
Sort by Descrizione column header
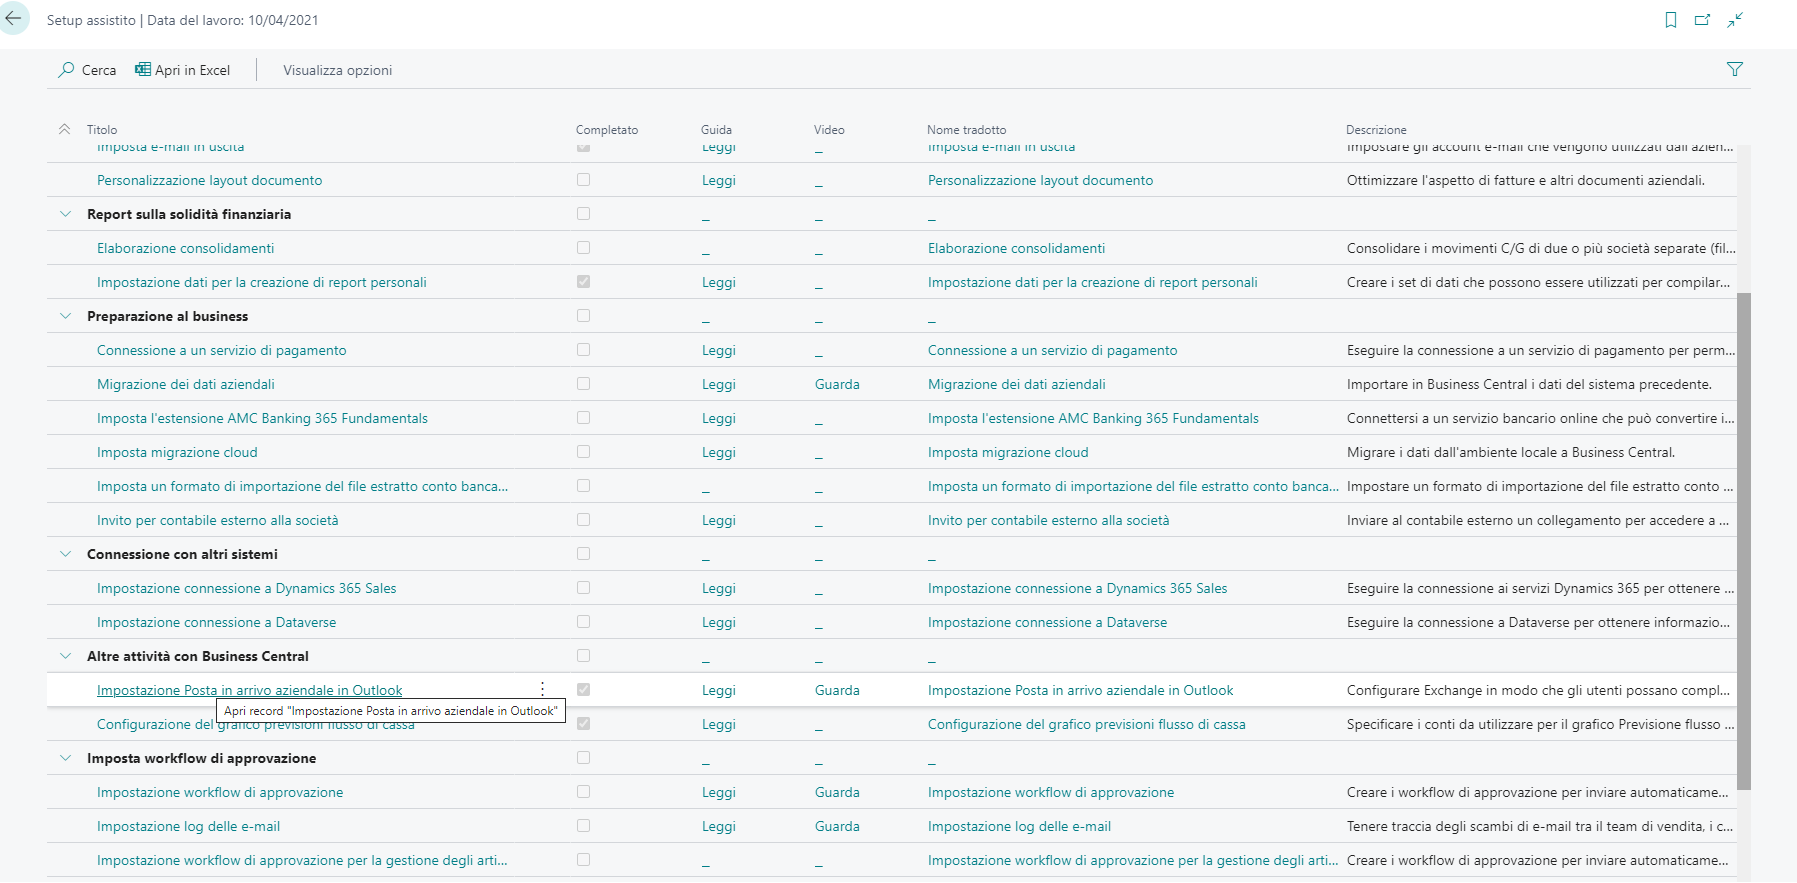click(x=1376, y=130)
